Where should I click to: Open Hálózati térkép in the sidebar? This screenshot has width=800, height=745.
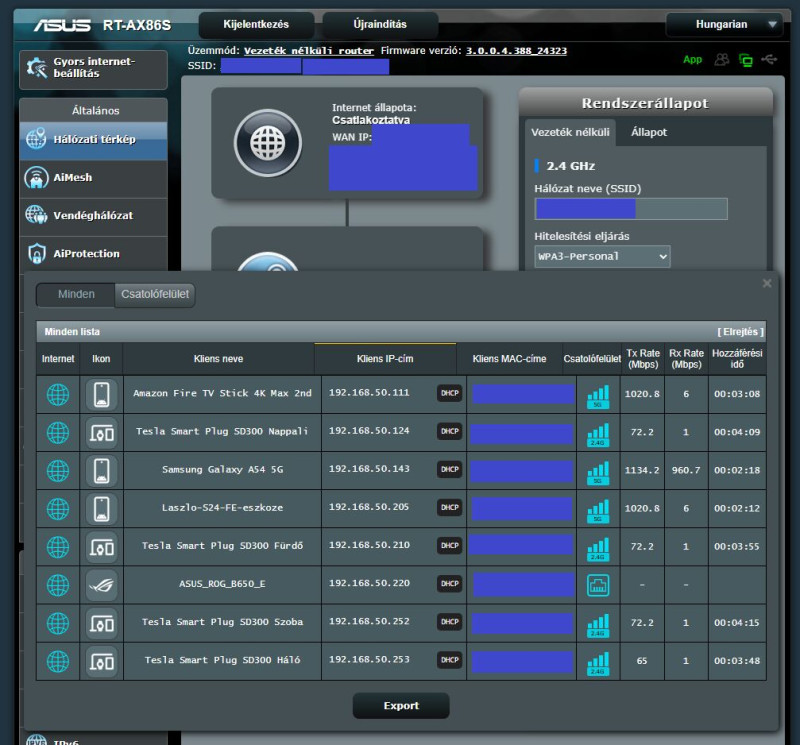click(x=93, y=140)
